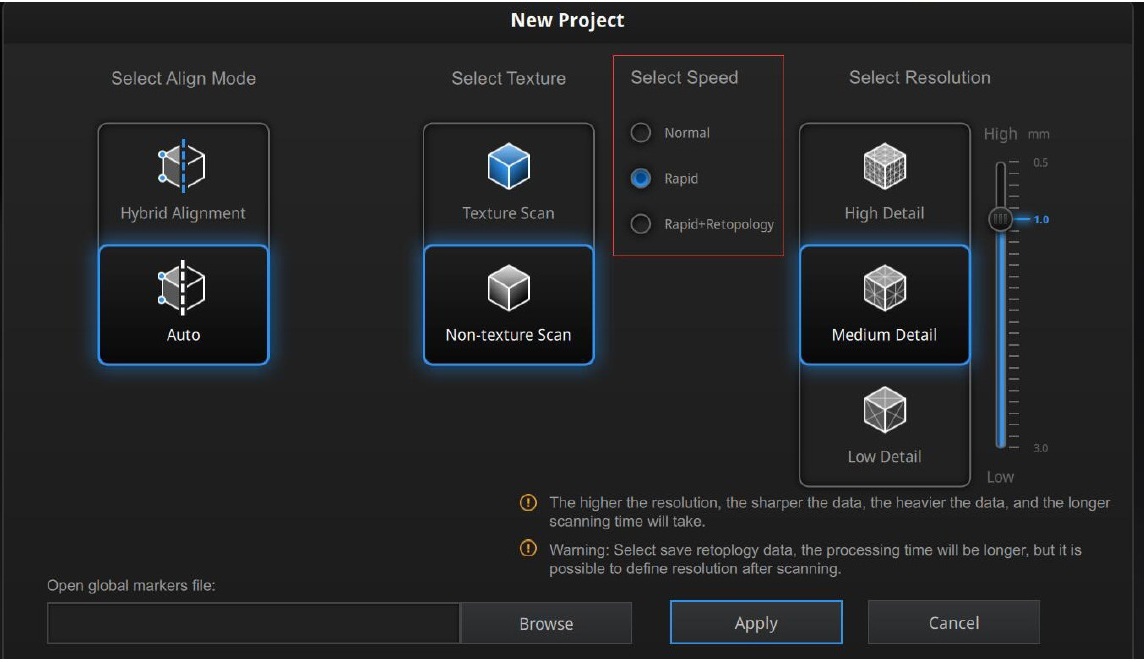Select the High Detail mesh icon
The width and height of the screenshot is (1144, 662).
pyautogui.click(x=884, y=167)
